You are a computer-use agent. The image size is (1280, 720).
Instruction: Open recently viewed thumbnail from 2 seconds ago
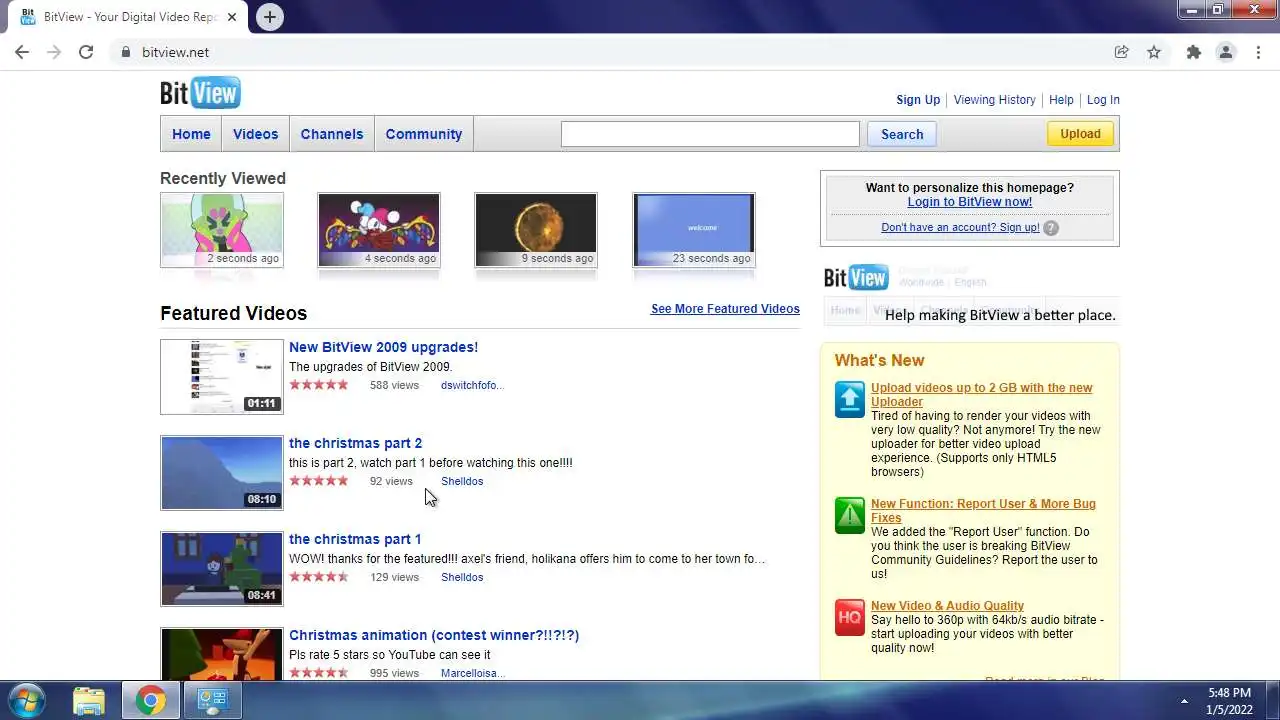click(222, 230)
